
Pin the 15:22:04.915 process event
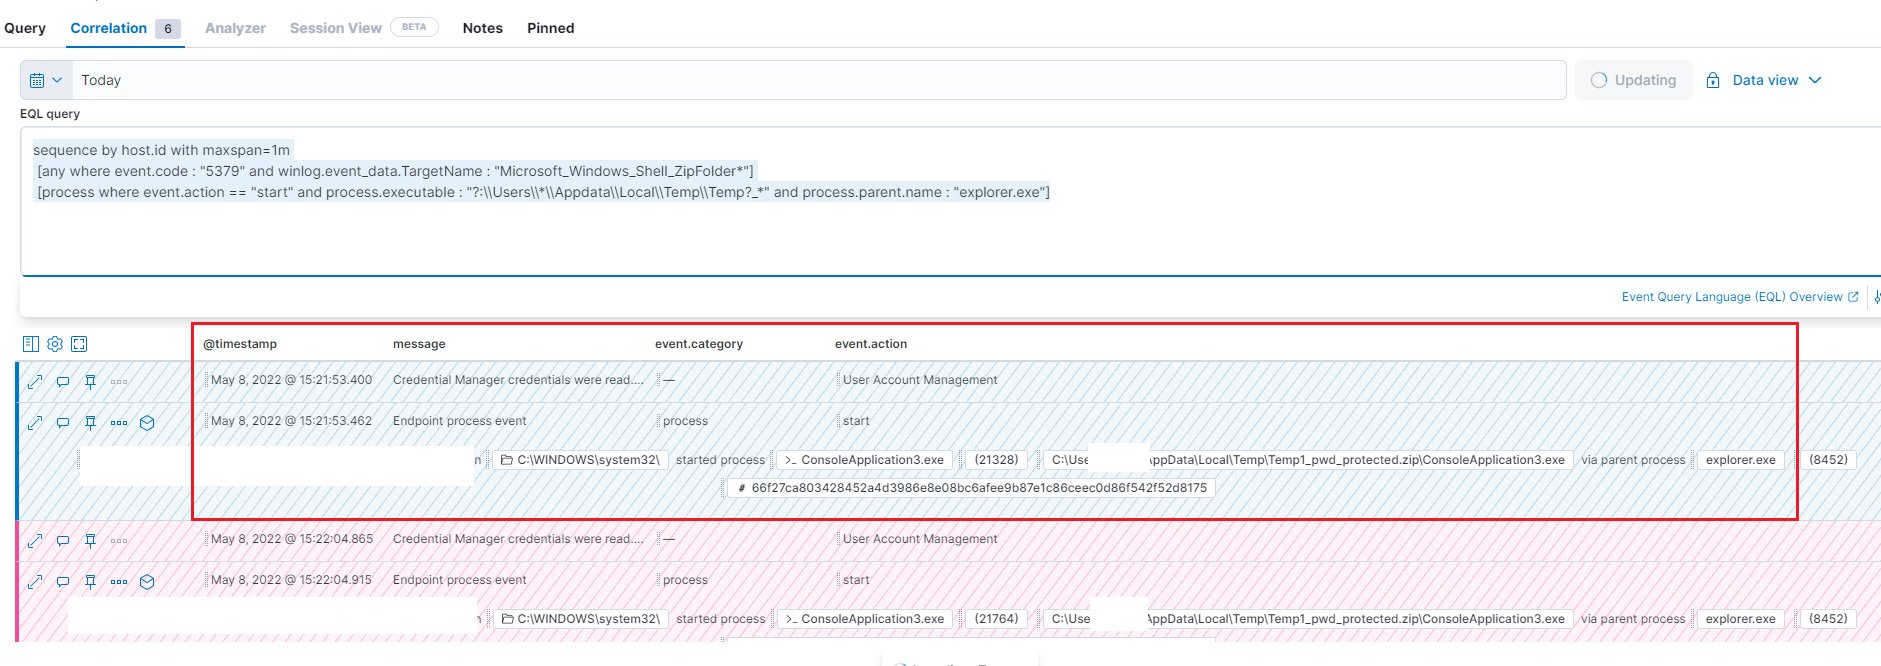(90, 581)
